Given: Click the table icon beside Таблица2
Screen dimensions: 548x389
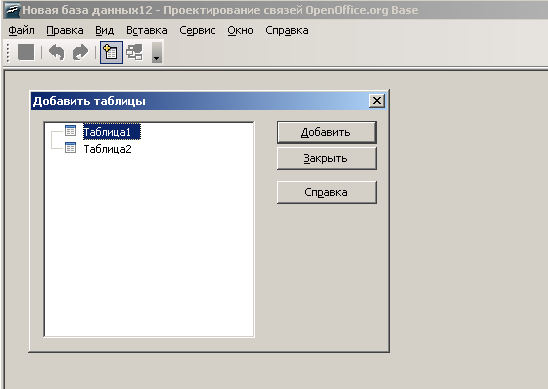Looking at the screenshot, I should click(x=71, y=147).
